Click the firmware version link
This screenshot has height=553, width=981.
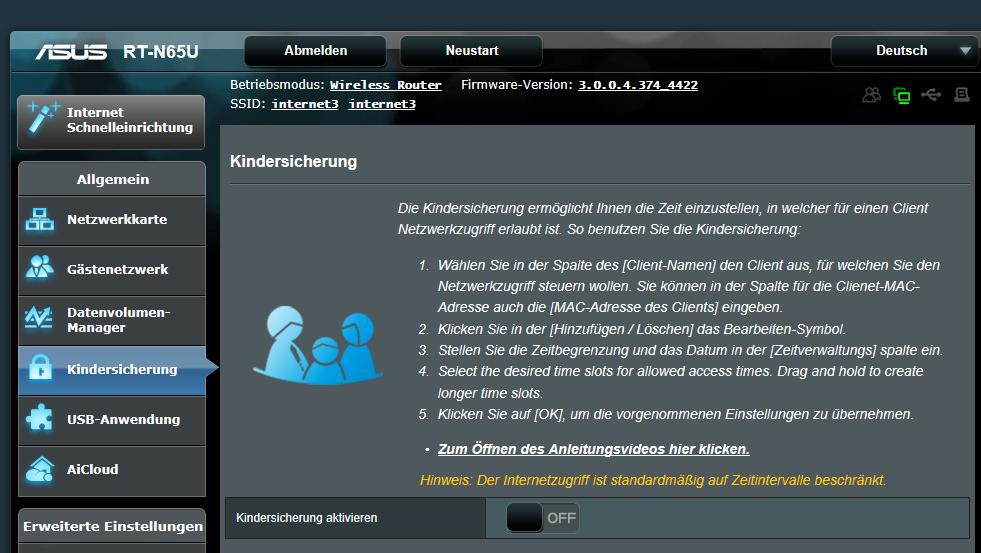click(637, 86)
